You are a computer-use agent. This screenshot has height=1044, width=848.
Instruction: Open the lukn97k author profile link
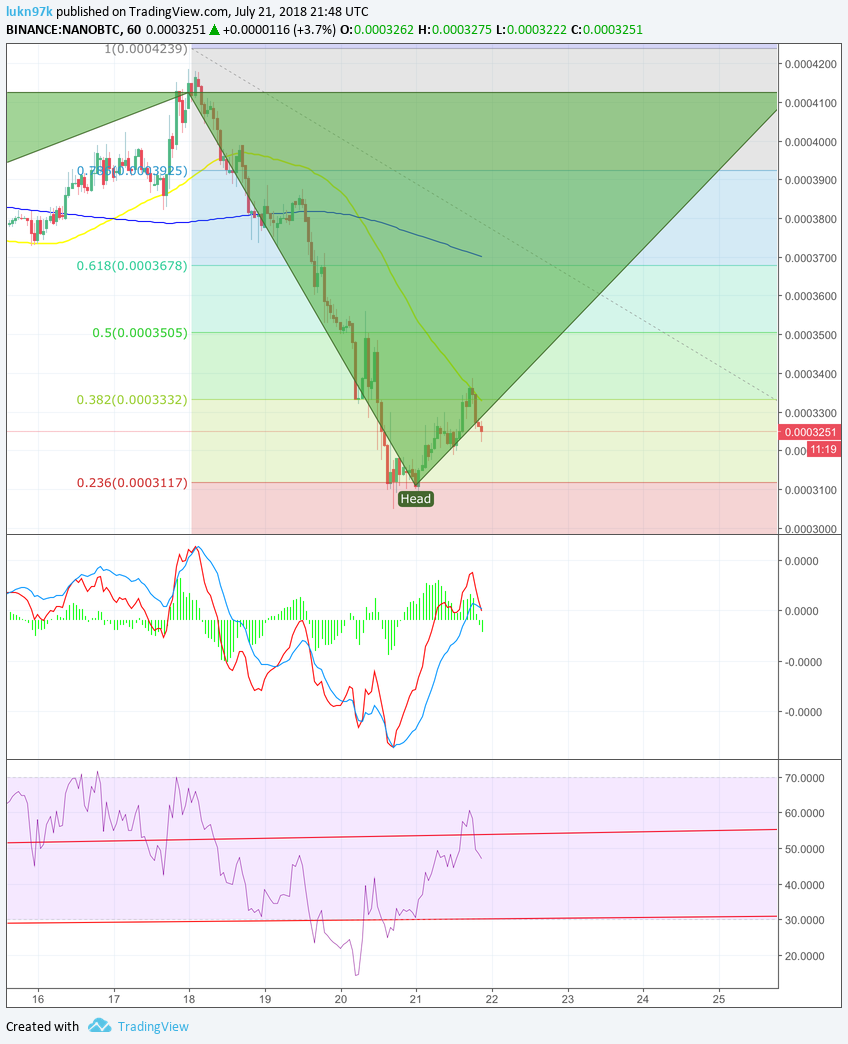click(x=29, y=11)
